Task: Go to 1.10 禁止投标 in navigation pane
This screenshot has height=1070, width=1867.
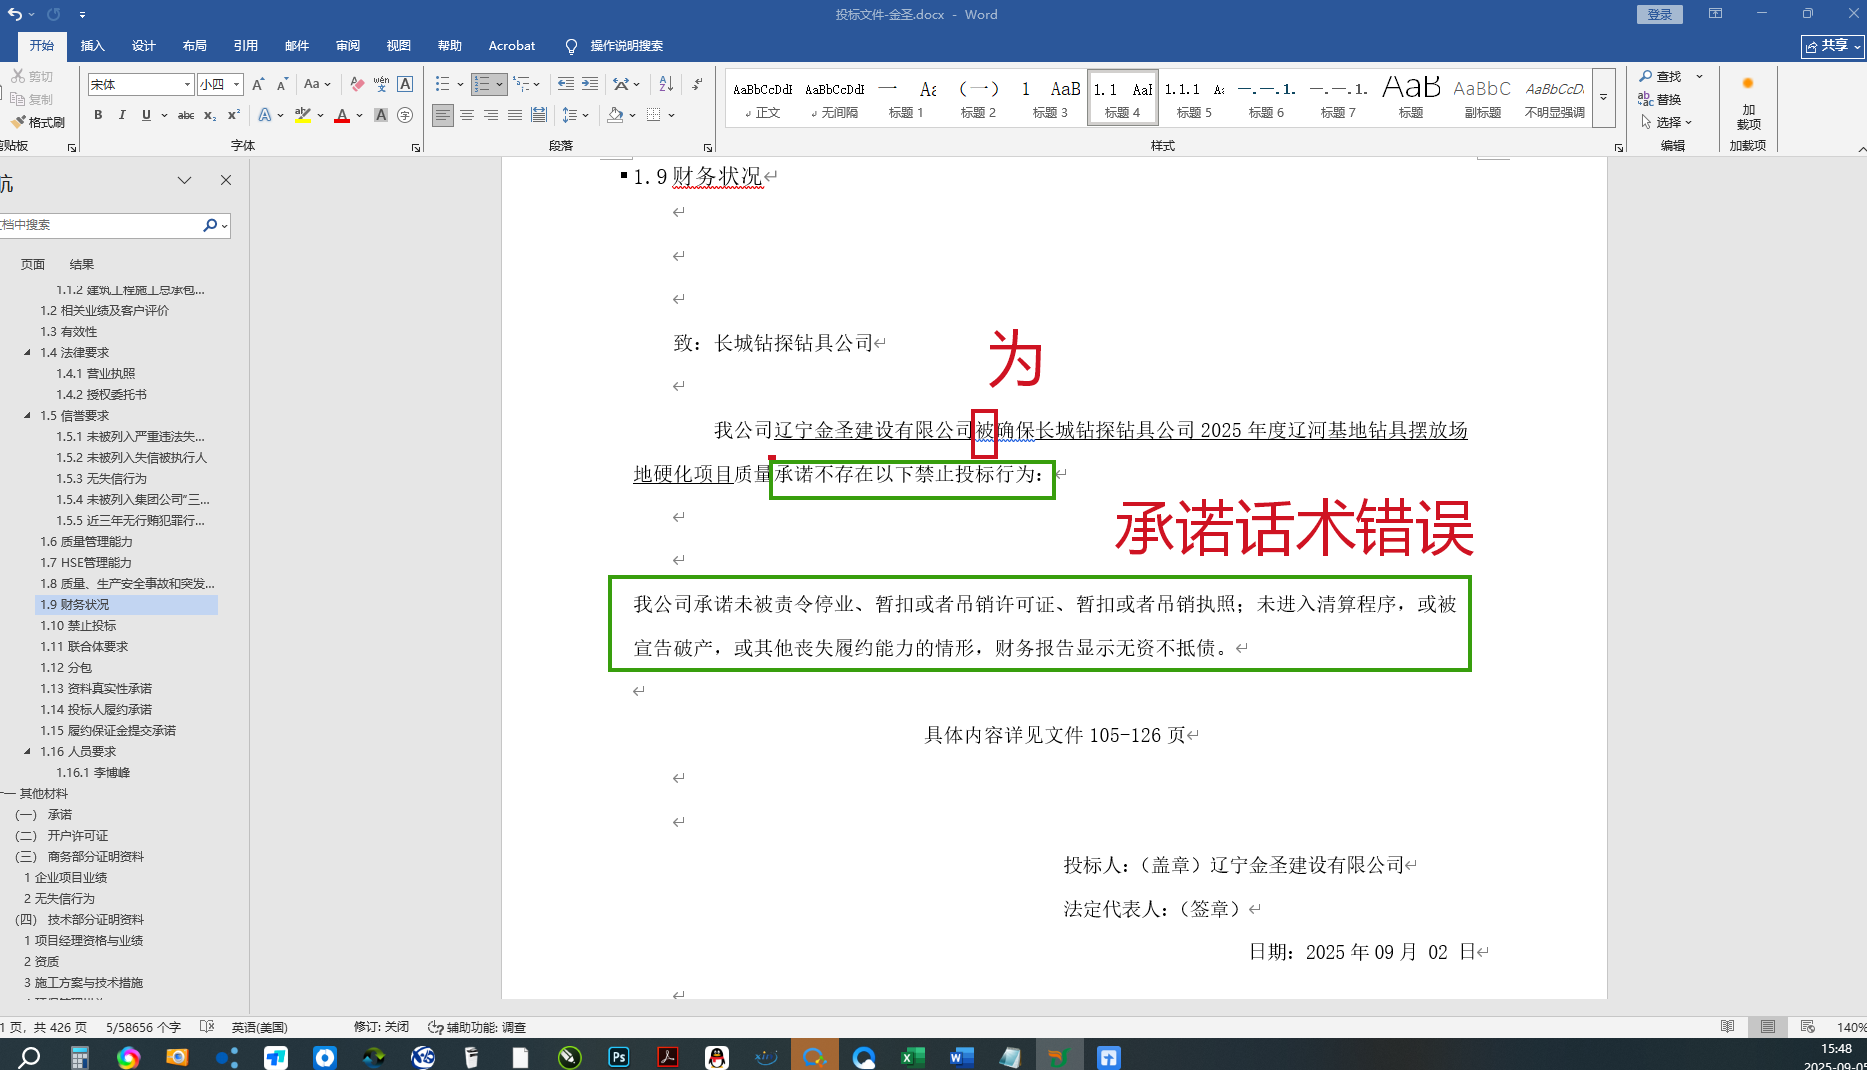Action: 78,625
